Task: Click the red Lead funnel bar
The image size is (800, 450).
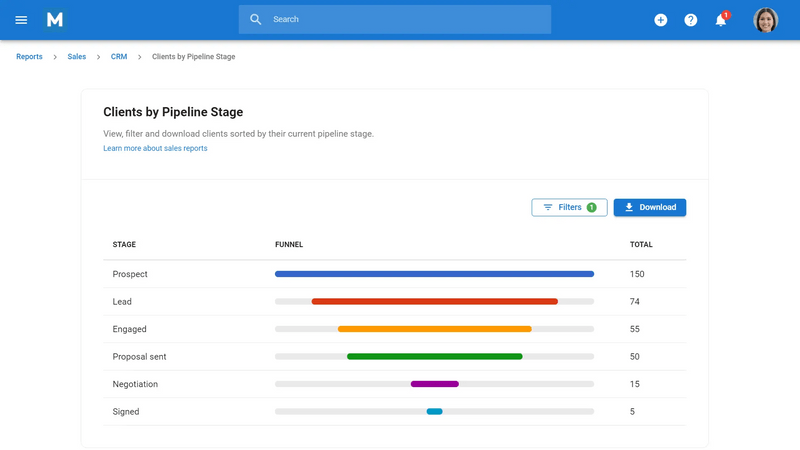Action: point(434,301)
